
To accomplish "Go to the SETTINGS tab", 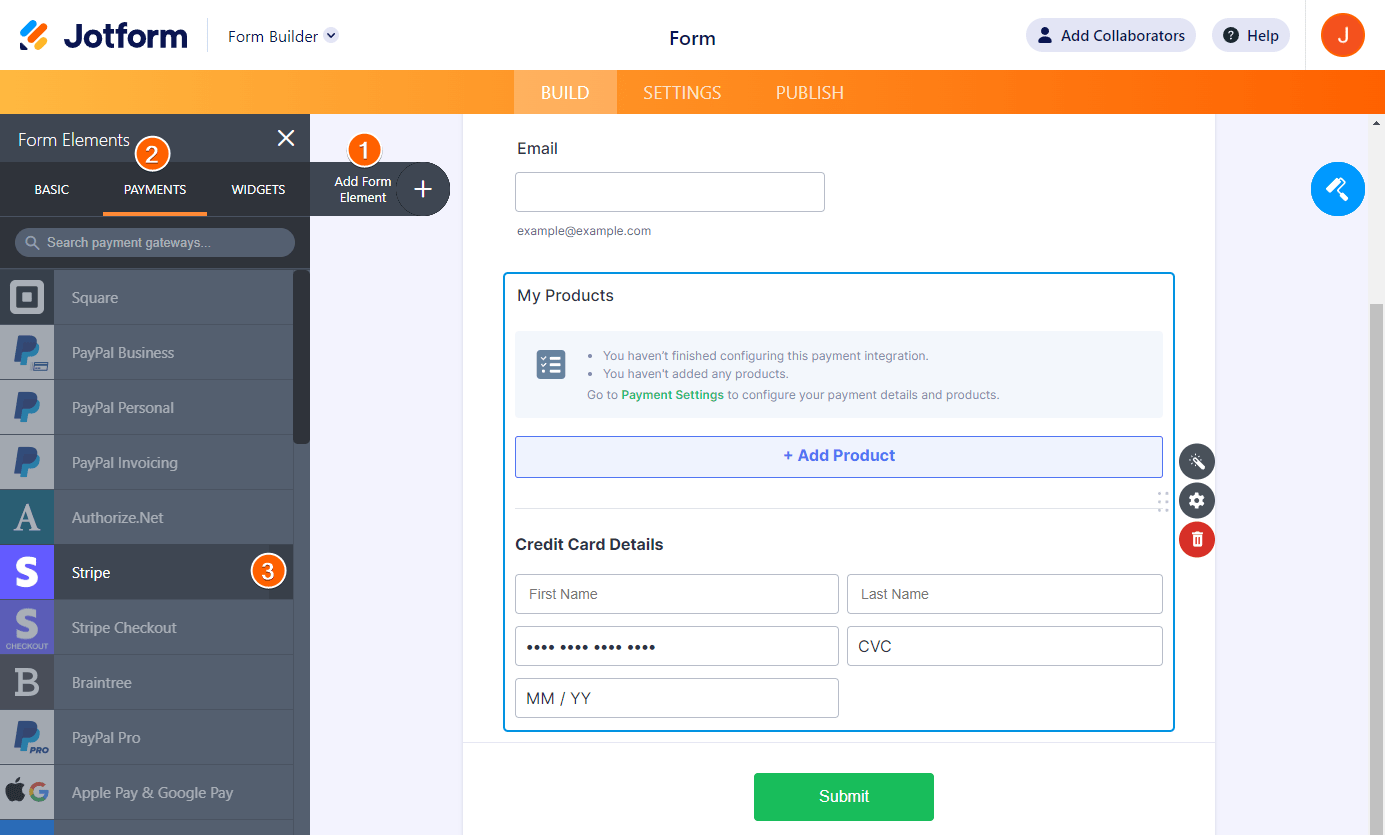I will click(682, 93).
